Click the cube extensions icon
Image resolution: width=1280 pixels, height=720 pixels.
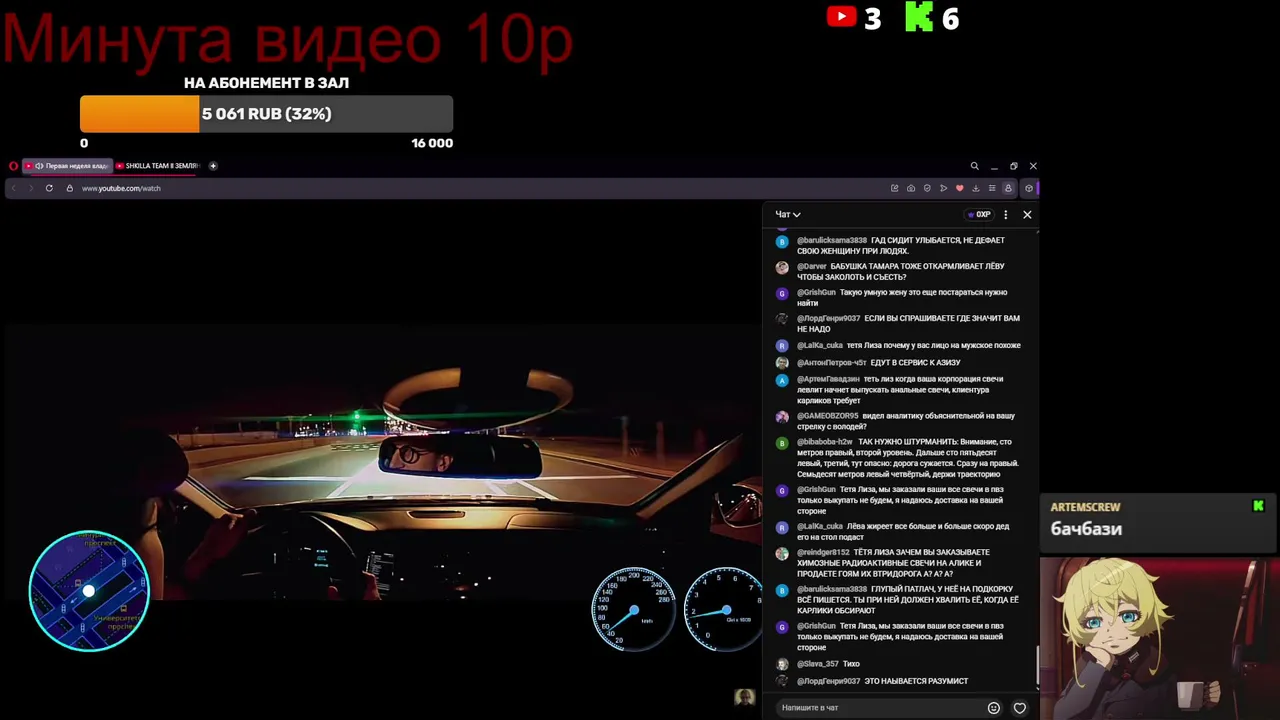click(x=1029, y=188)
